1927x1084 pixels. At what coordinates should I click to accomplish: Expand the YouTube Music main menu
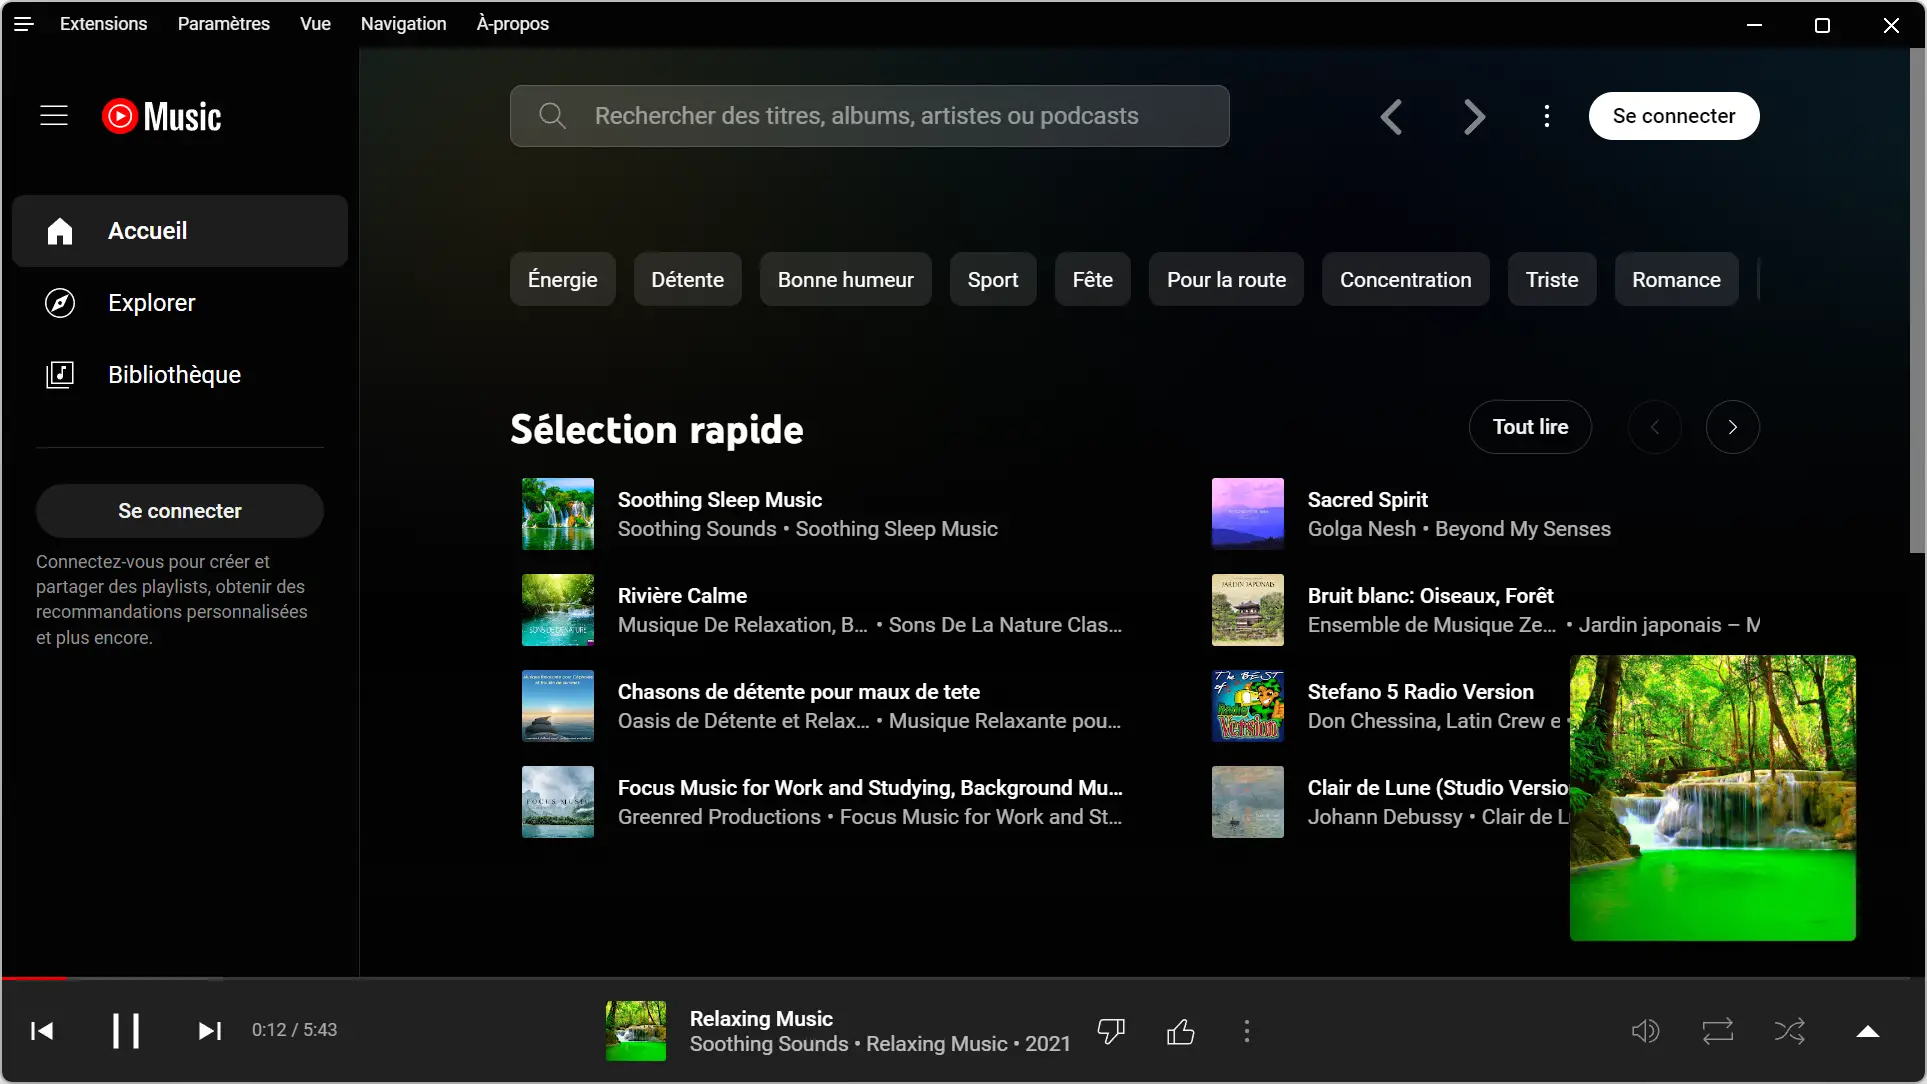tap(53, 116)
